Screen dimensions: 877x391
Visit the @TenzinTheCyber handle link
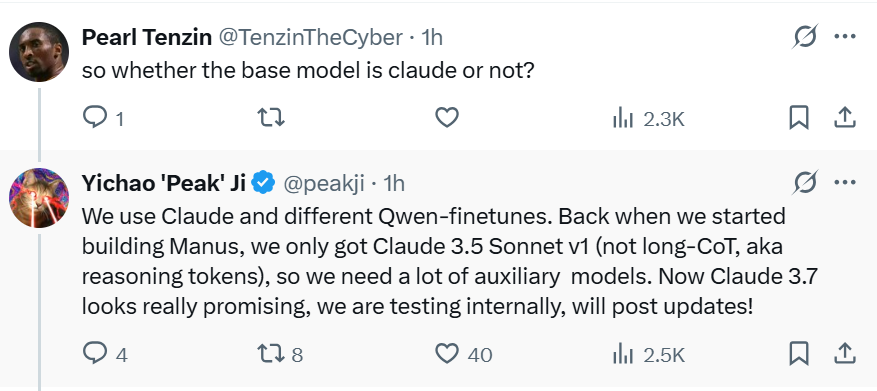(x=309, y=37)
